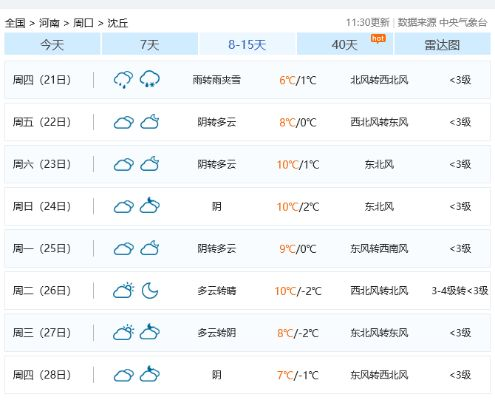Open the 雷达图 tab
Screen dimensions: 495x400
(x=442, y=44)
